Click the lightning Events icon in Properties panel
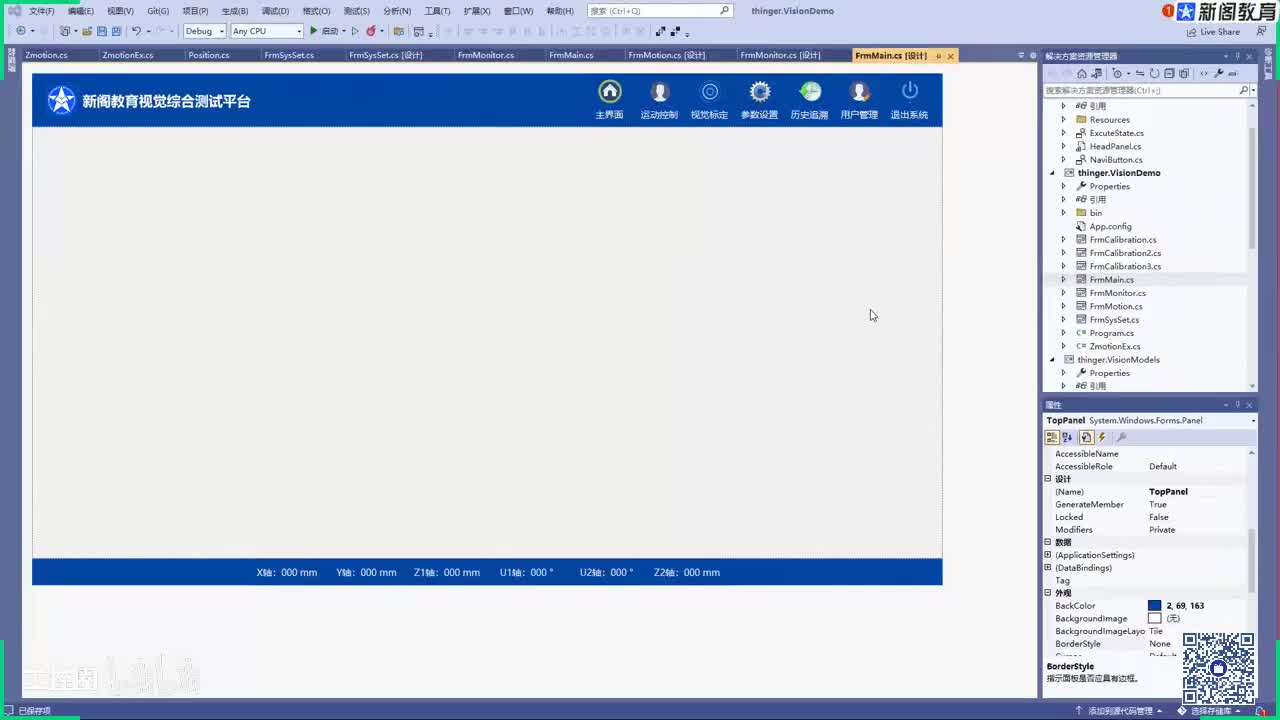Image resolution: width=1280 pixels, height=720 pixels. pos(1102,437)
